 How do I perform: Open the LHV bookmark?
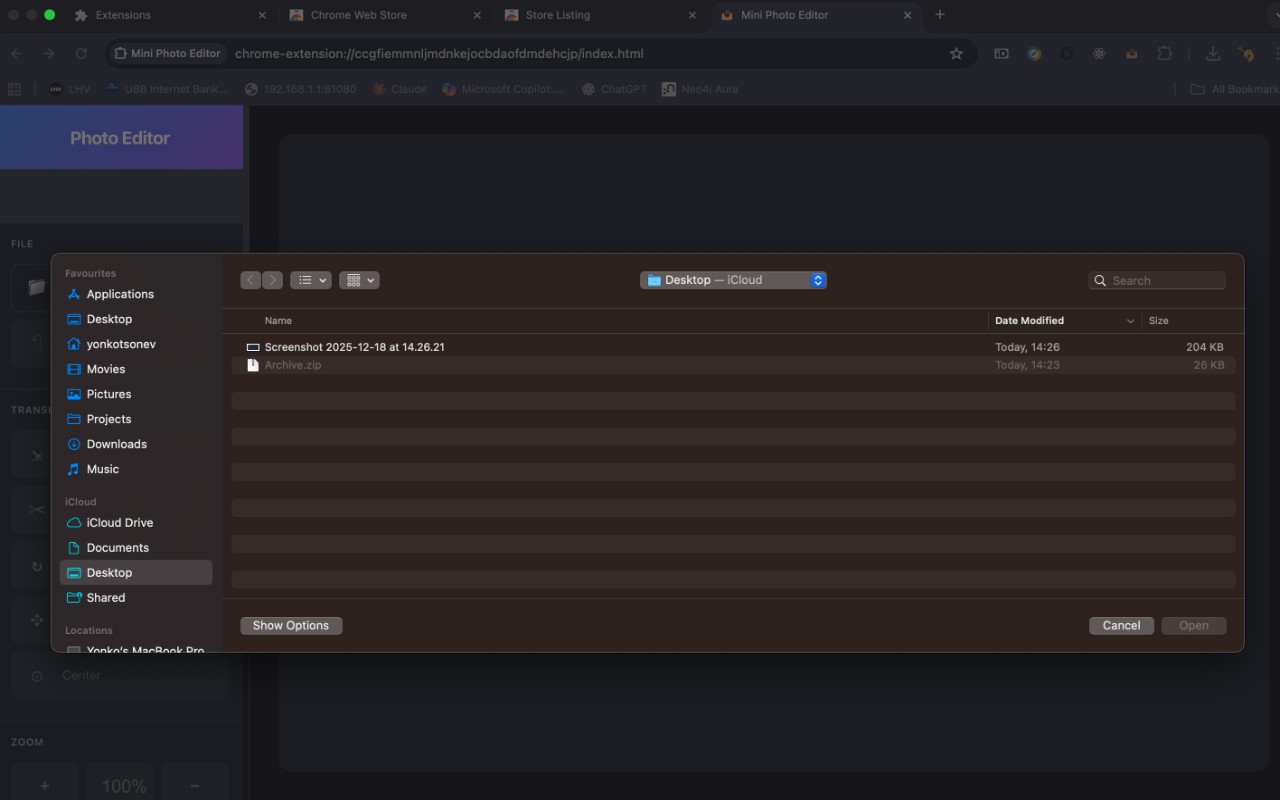point(69,89)
